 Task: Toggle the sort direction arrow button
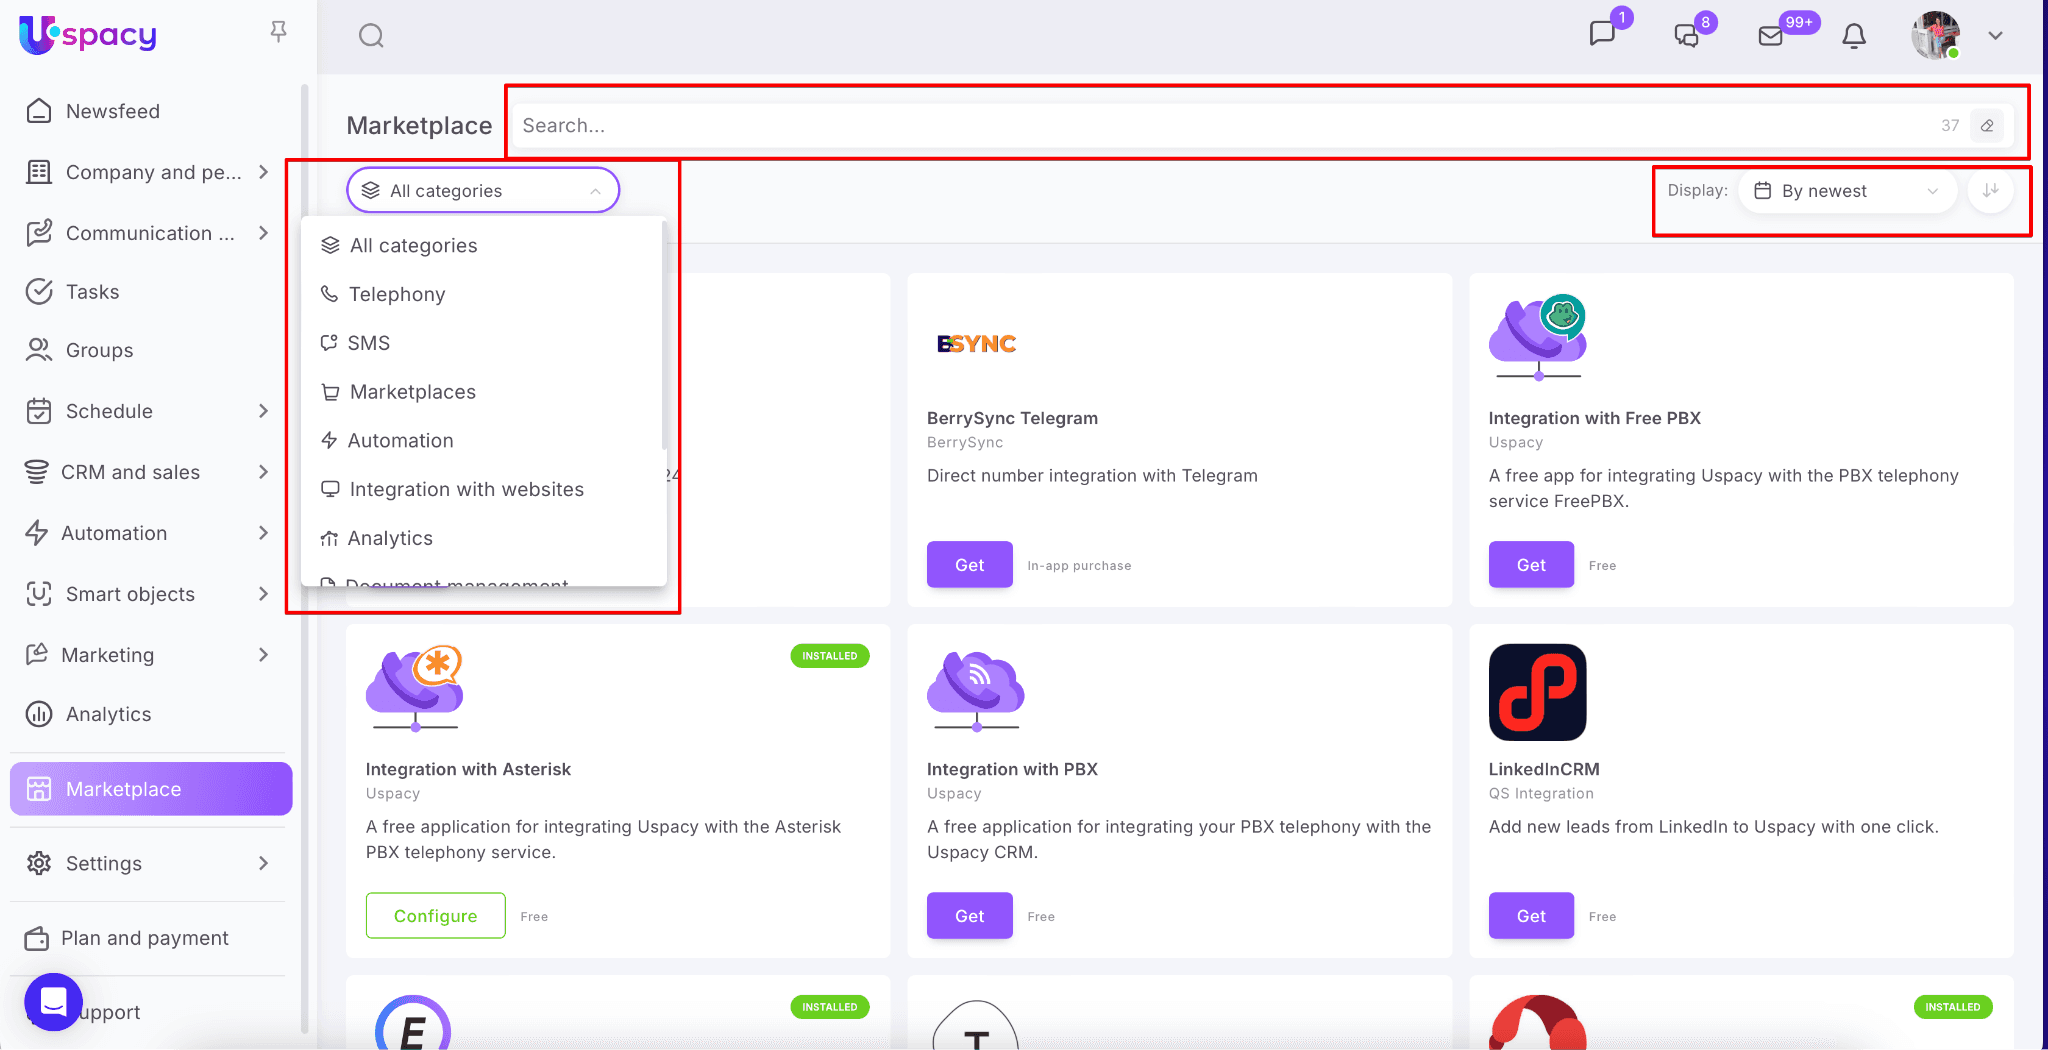(x=1990, y=191)
